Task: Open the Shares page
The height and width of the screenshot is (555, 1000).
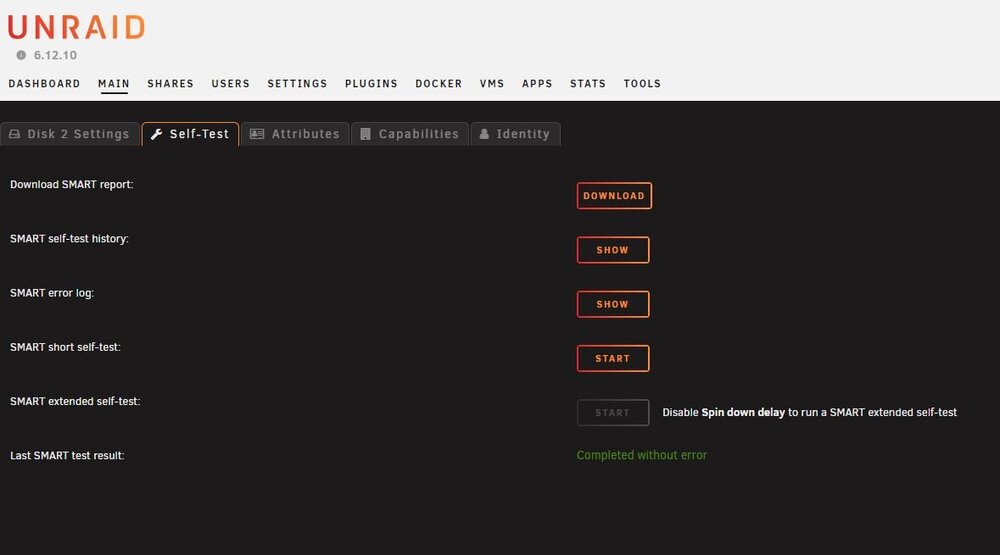Action: click(x=170, y=84)
